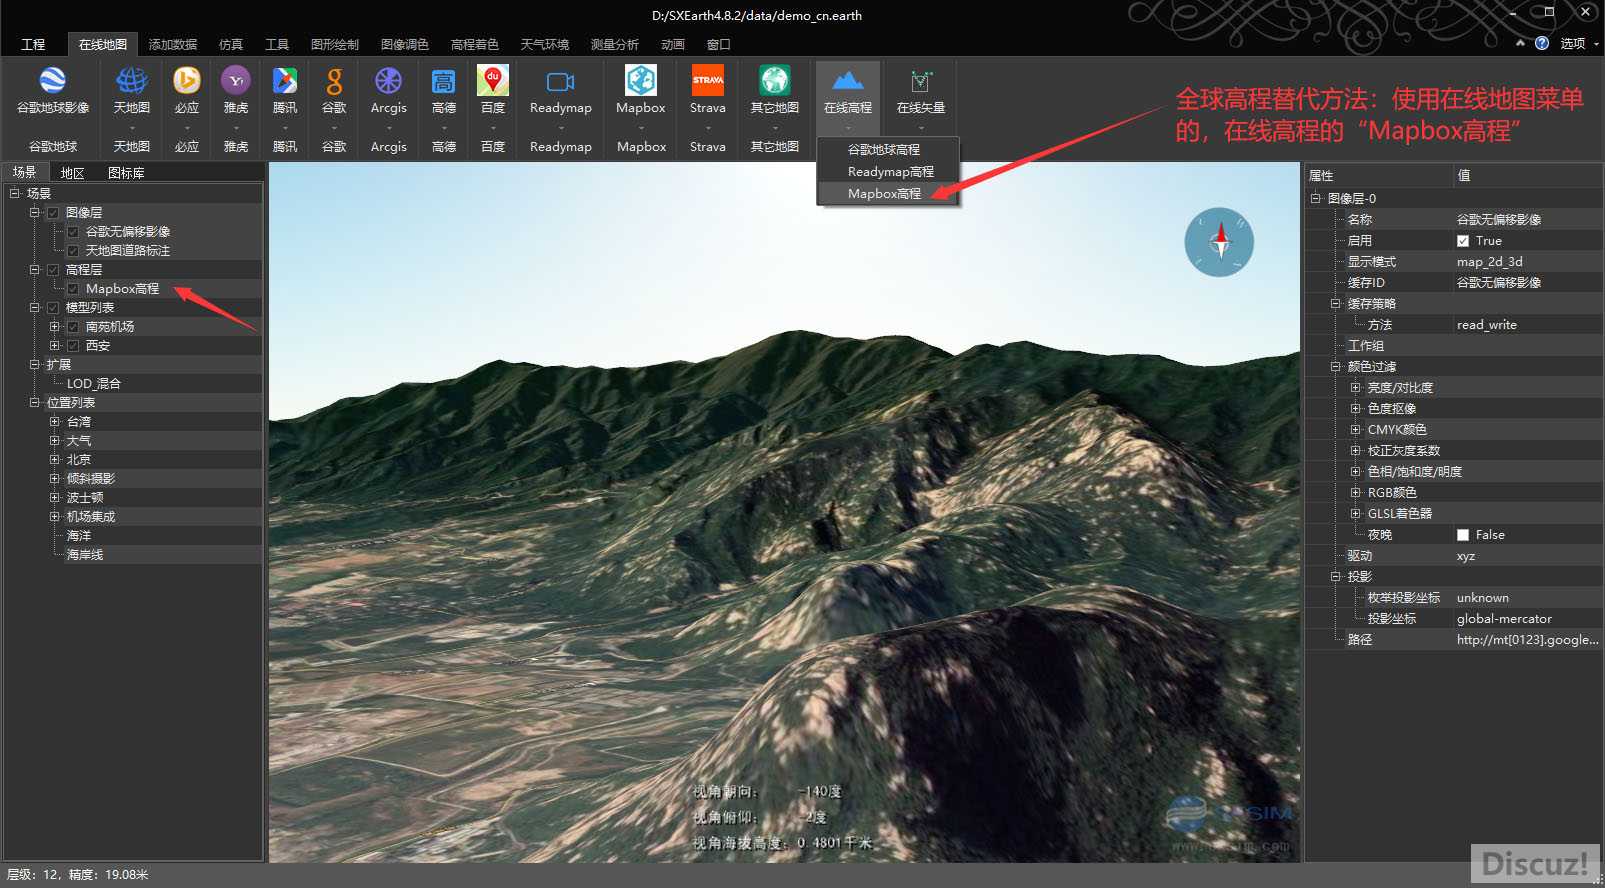The height and width of the screenshot is (888, 1605).
Task: Select the 谷歌 map icon
Action: coord(334,80)
